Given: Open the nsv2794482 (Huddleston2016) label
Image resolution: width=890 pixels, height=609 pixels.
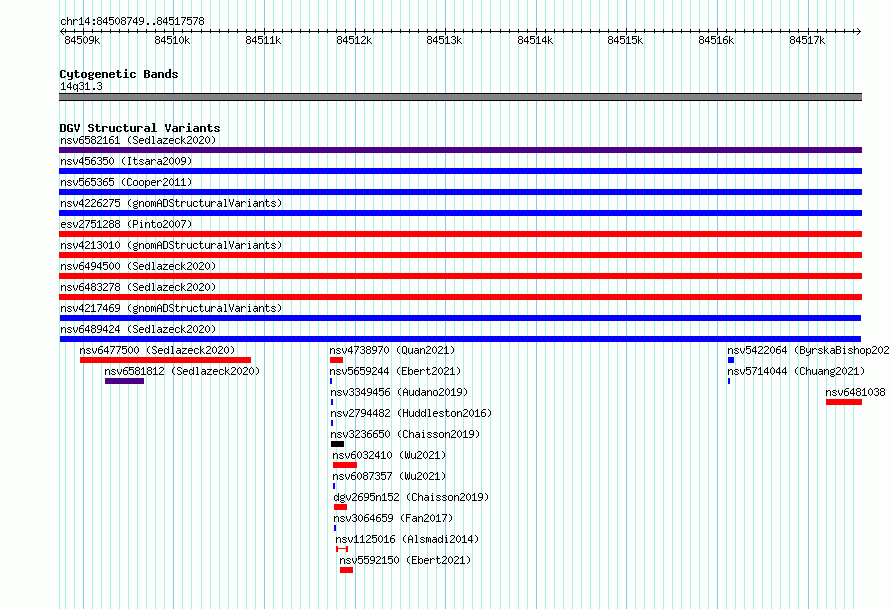Looking at the screenshot, I should [411, 413].
